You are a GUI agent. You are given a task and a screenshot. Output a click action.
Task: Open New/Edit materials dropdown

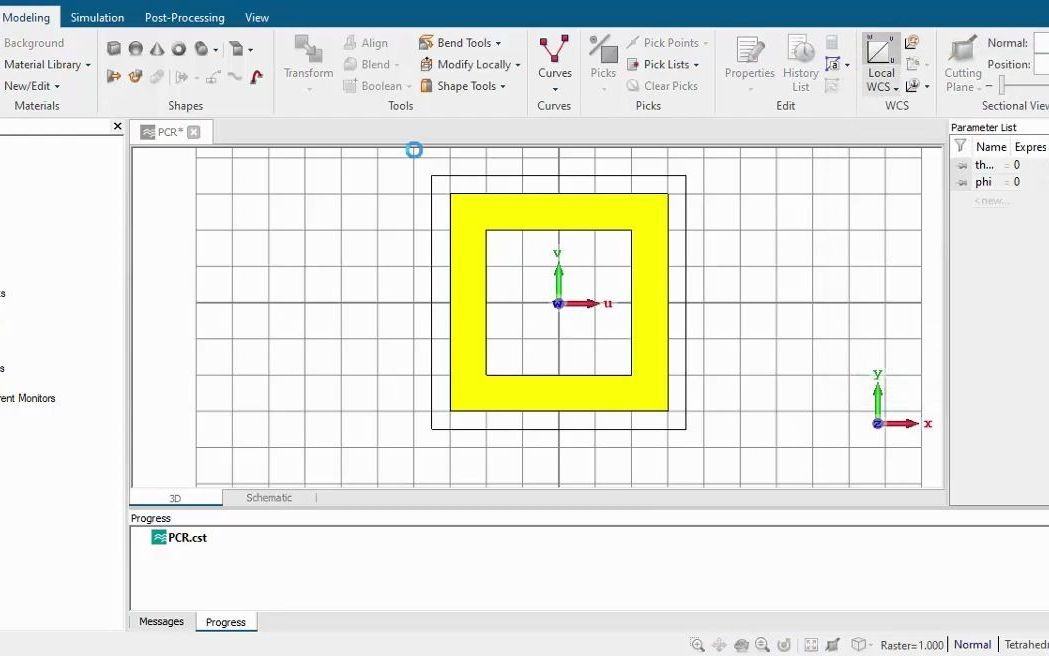[32, 86]
